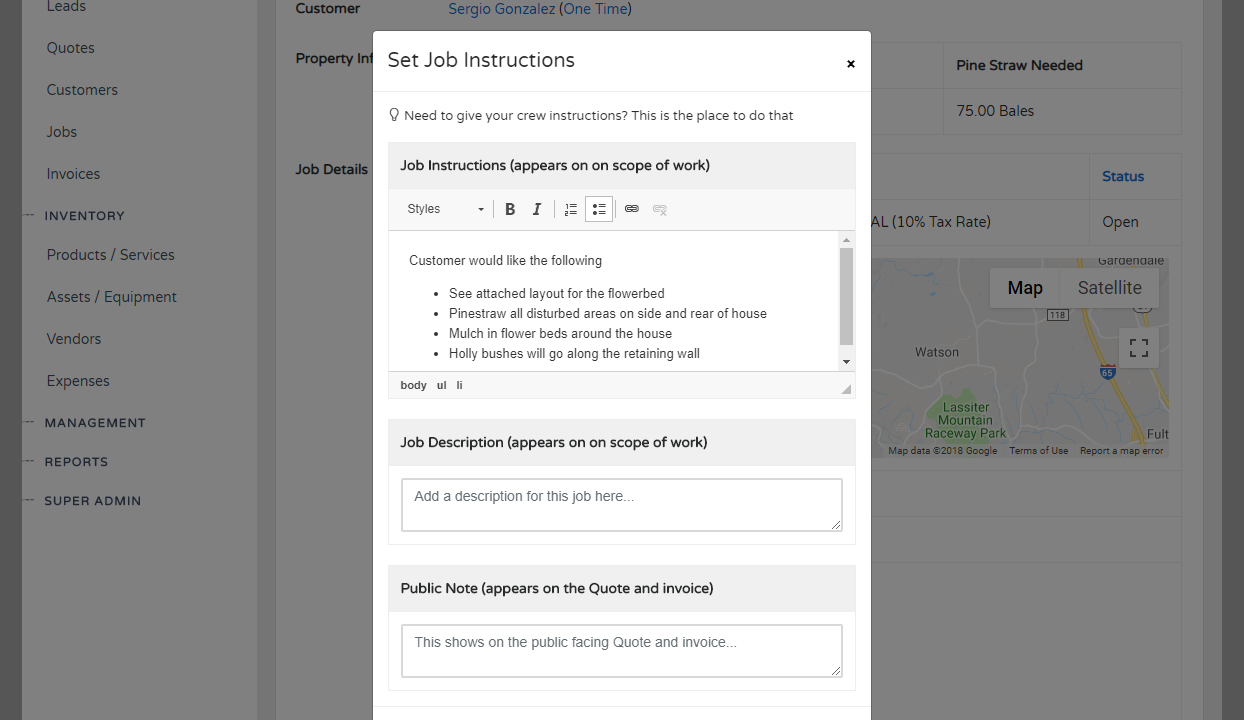Viewport: 1244px width, 720px height.
Task: Select the 'ul' element path item
Action: pyautogui.click(x=441, y=385)
